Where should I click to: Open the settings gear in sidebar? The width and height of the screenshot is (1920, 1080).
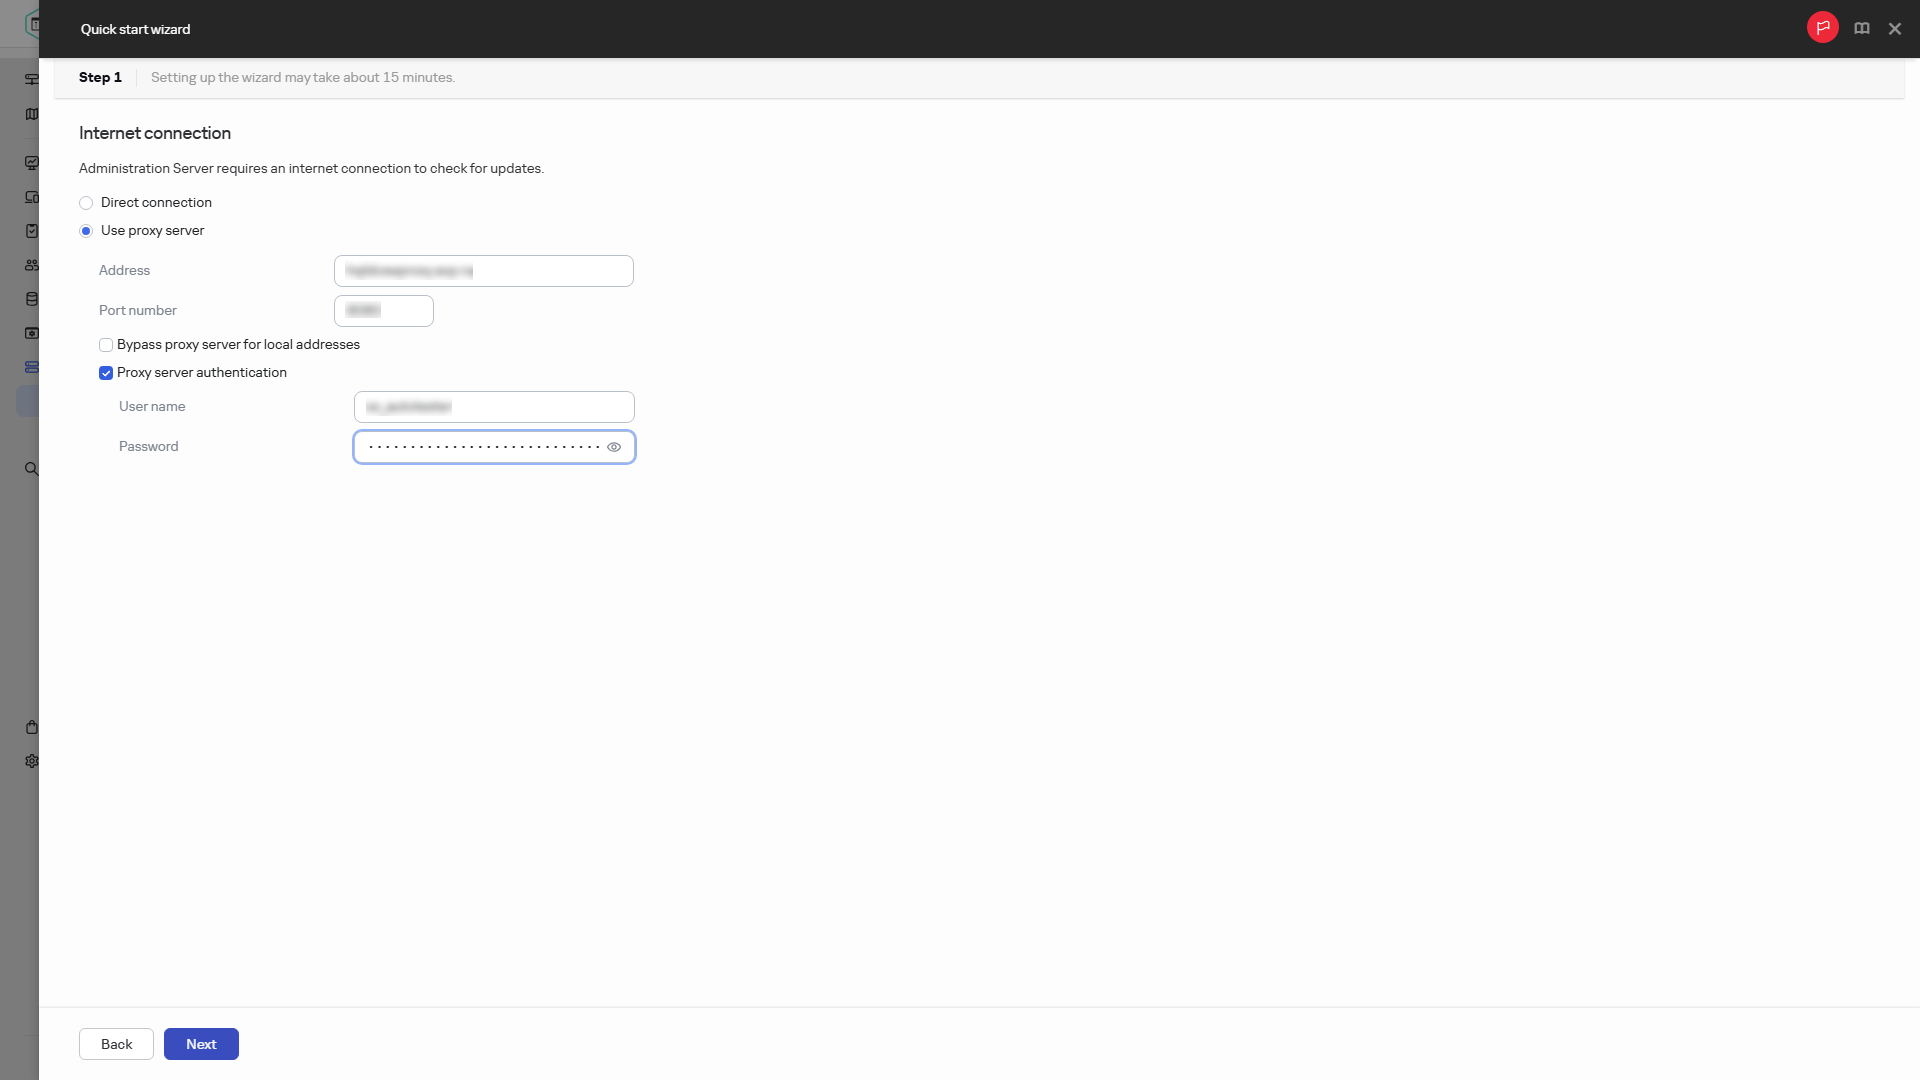[x=32, y=761]
